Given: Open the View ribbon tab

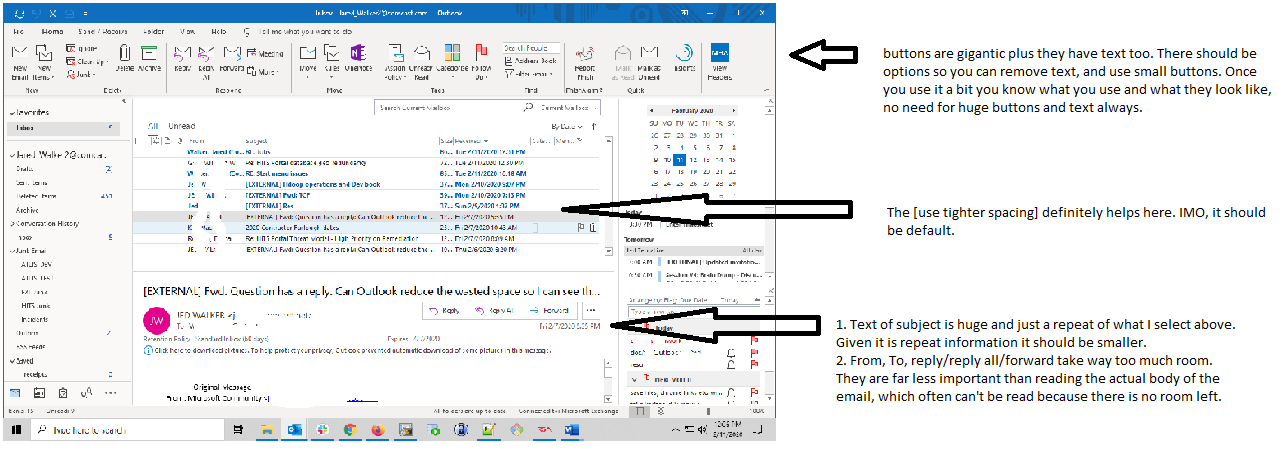Looking at the screenshot, I should click(187, 30).
